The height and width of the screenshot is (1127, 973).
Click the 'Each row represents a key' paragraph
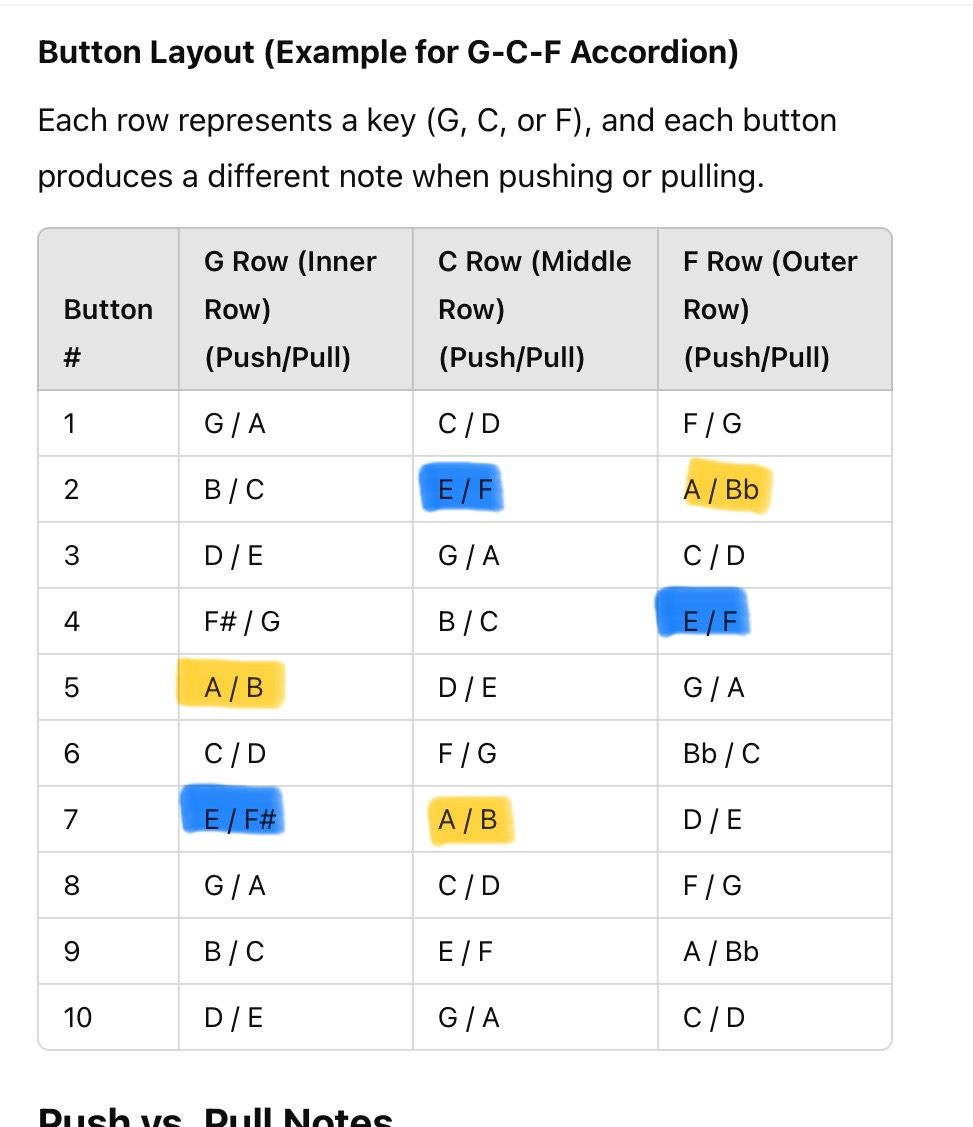pyautogui.click(x=437, y=148)
